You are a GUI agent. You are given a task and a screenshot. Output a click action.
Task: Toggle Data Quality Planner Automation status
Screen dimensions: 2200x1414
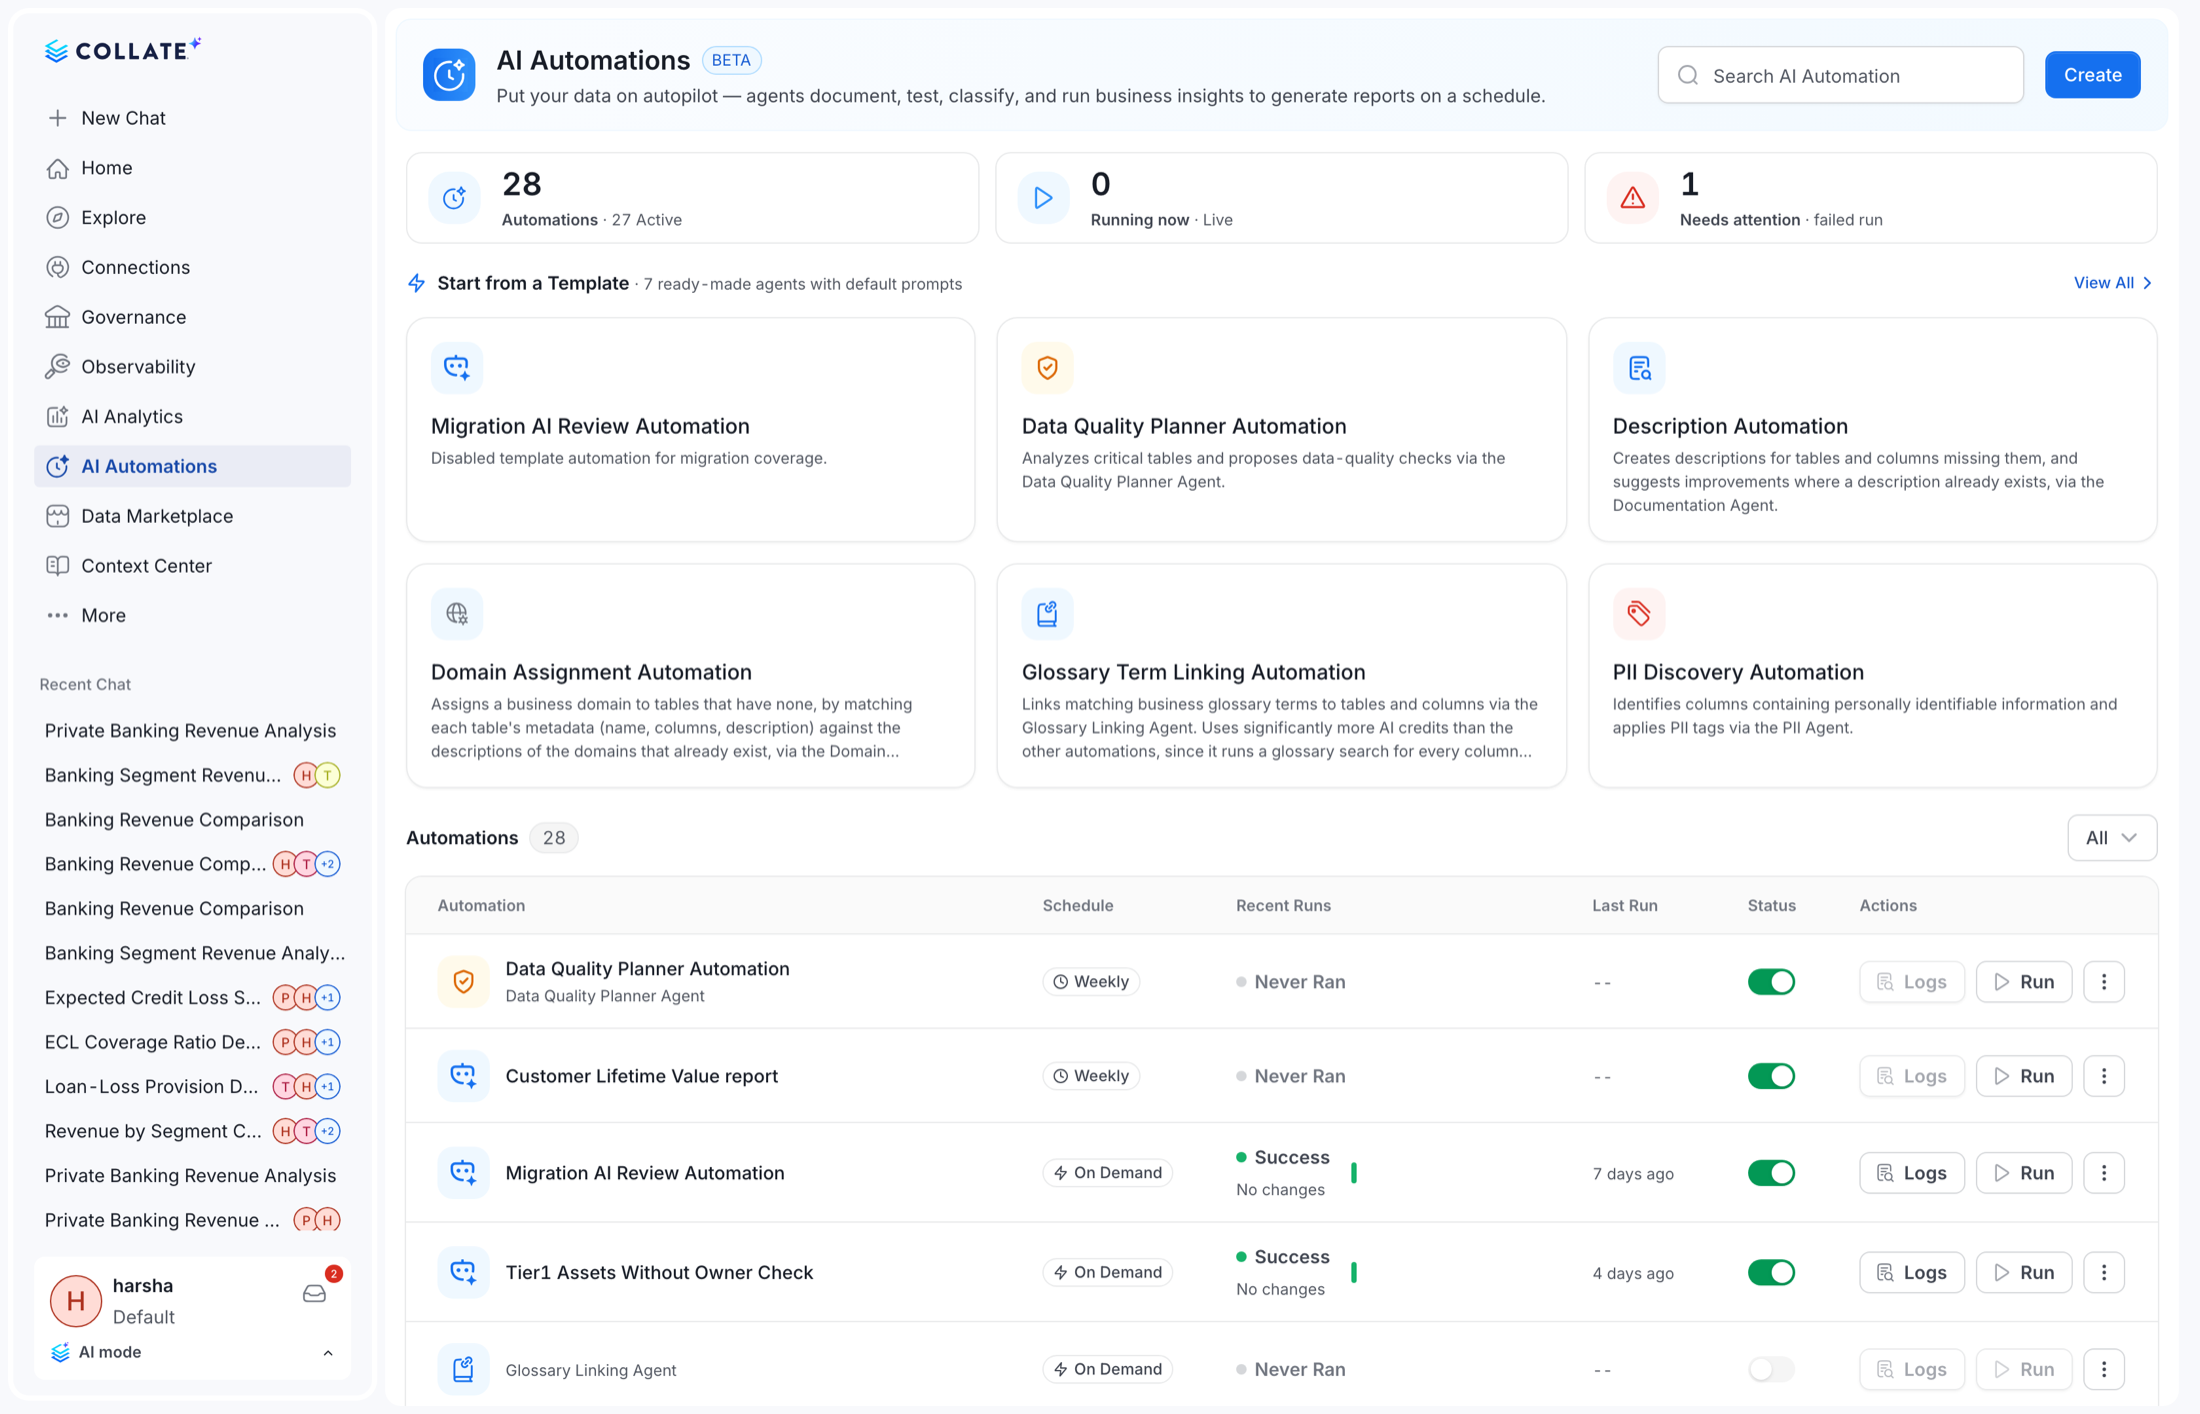(1771, 982)
